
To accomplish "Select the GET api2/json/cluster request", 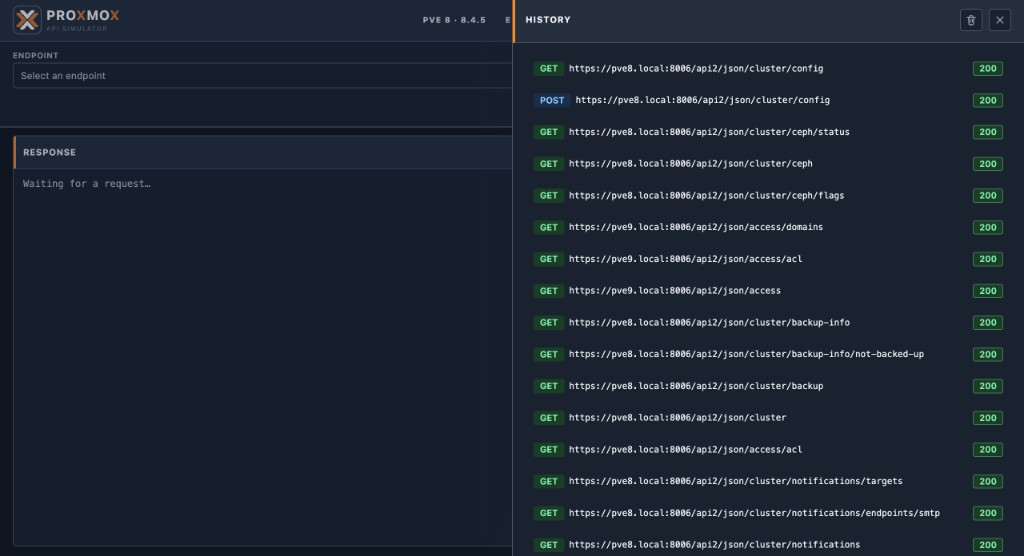I will [x=768, y=418].
